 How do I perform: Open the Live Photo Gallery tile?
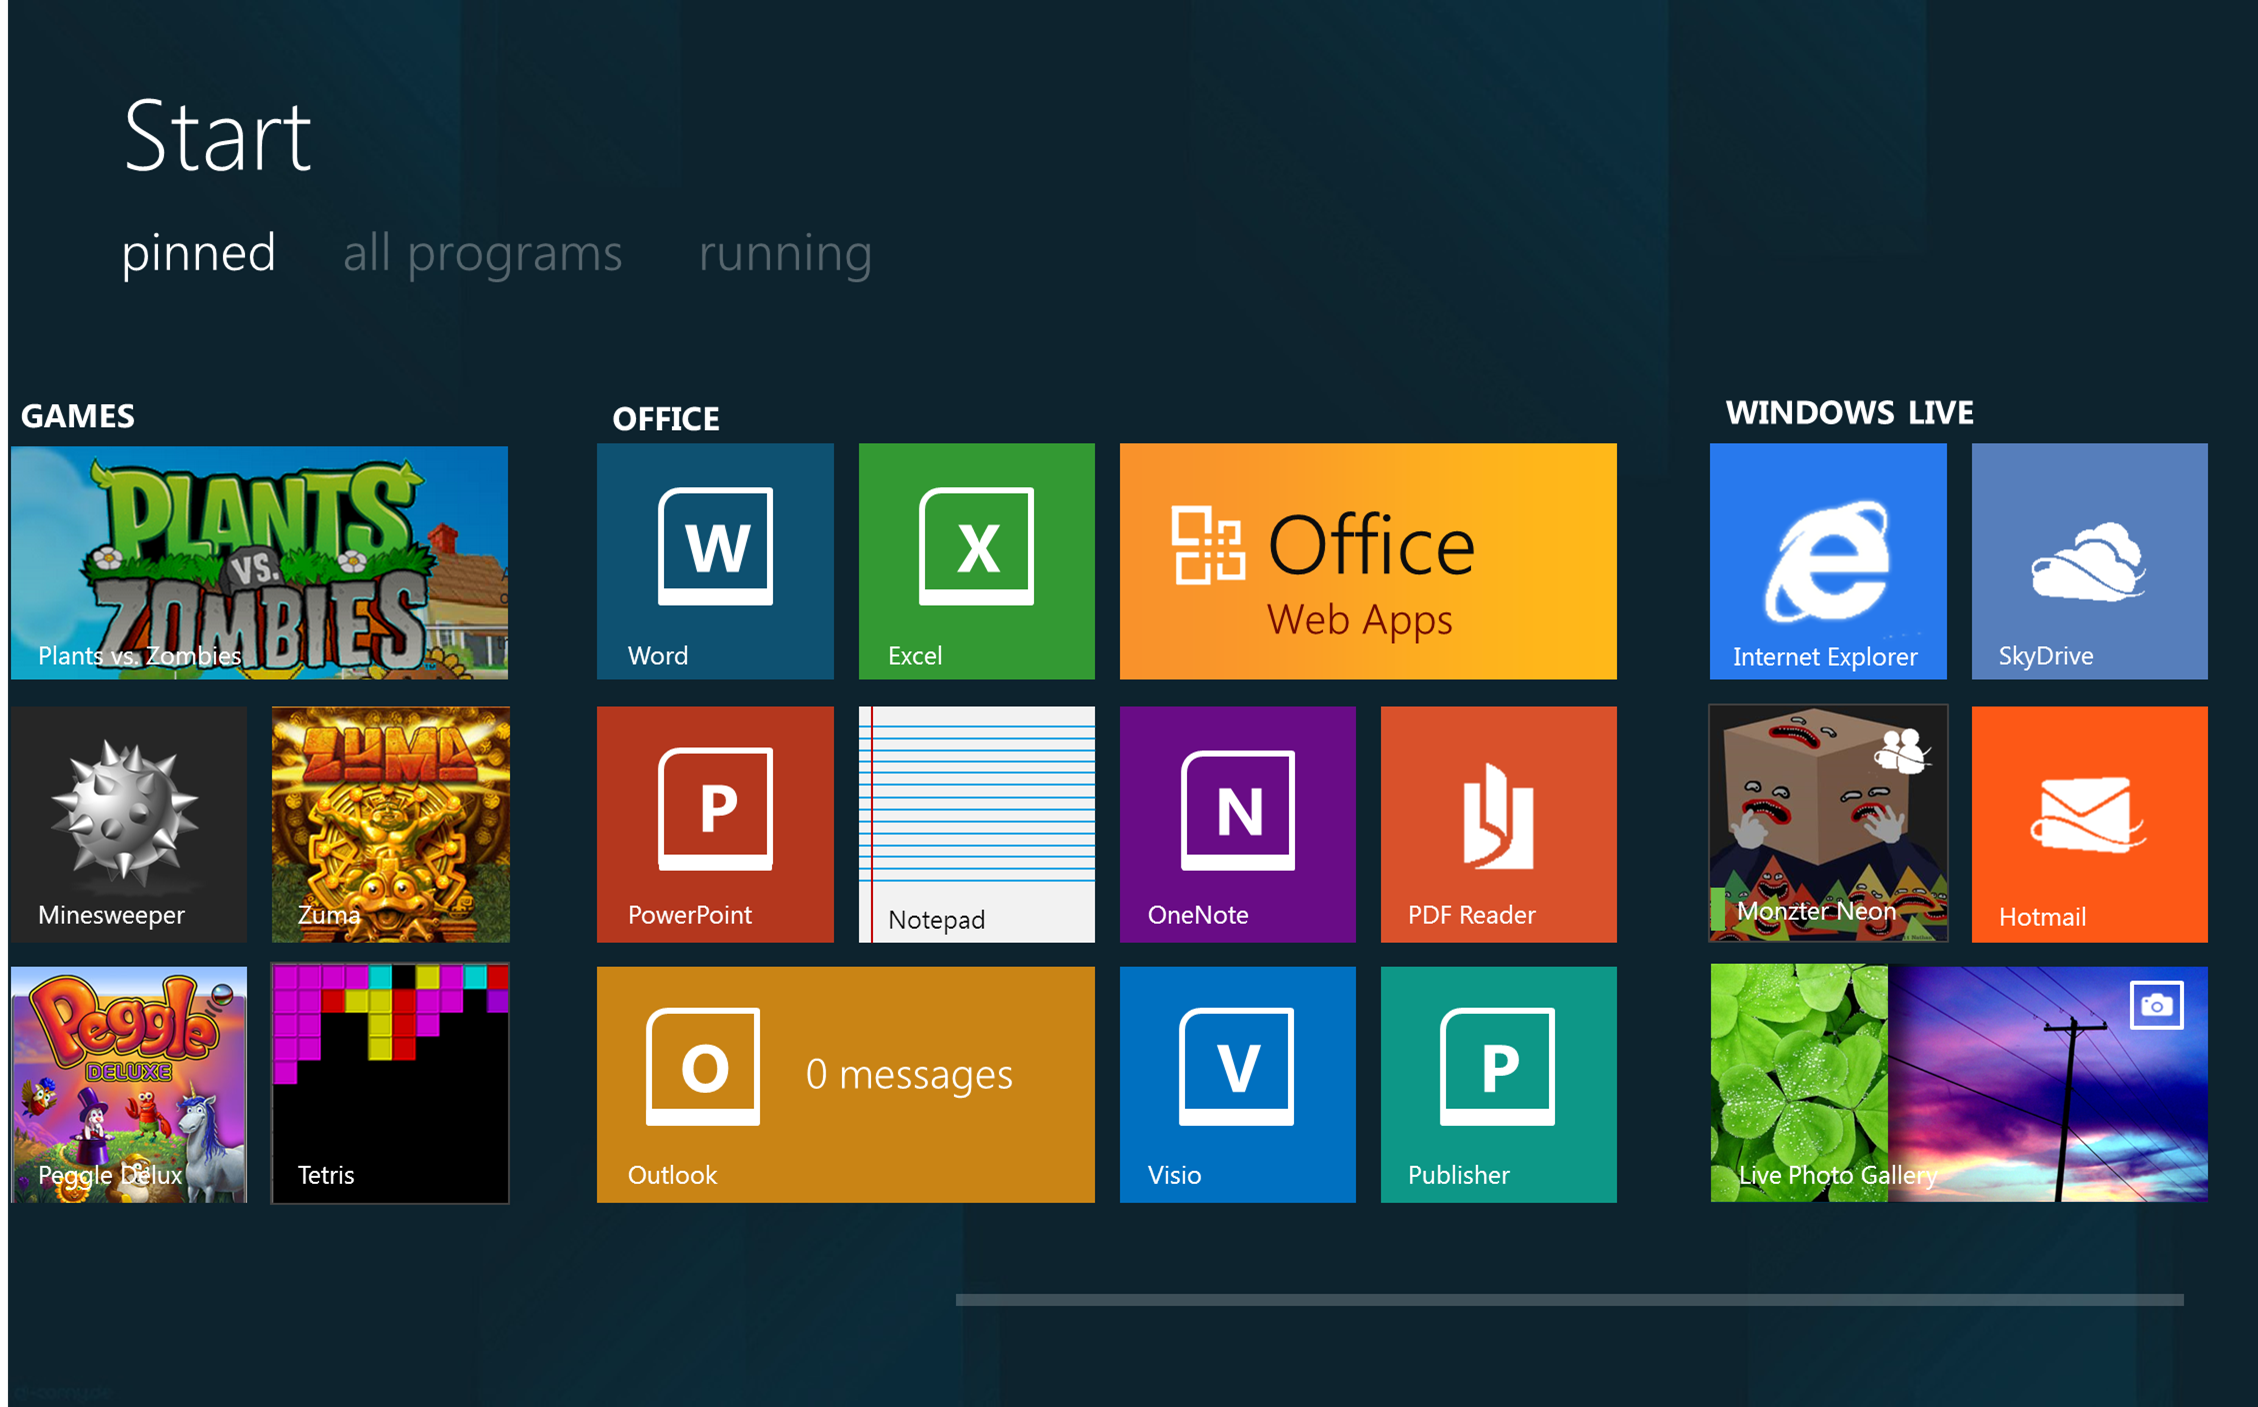point(1959,1083)
